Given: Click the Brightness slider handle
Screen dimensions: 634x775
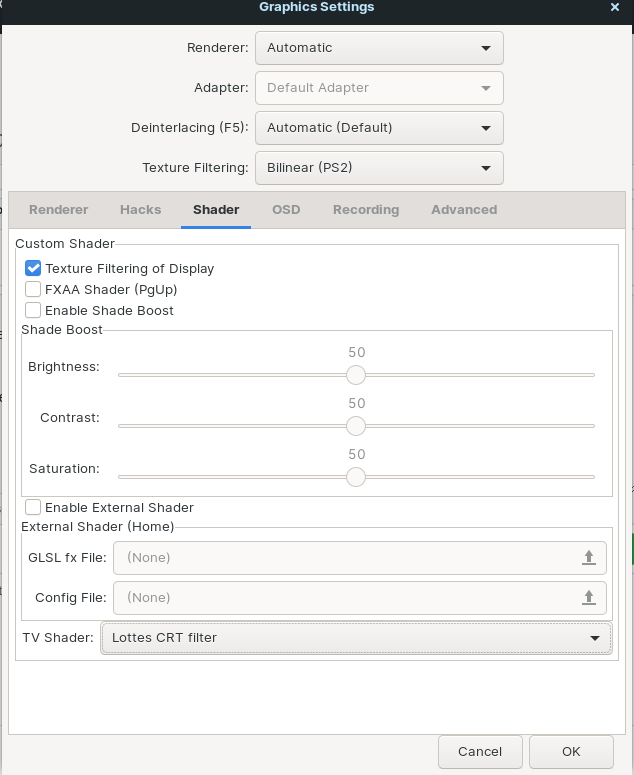Looking at the screenshot, I should pyautogui.click(x=356, y=375).
